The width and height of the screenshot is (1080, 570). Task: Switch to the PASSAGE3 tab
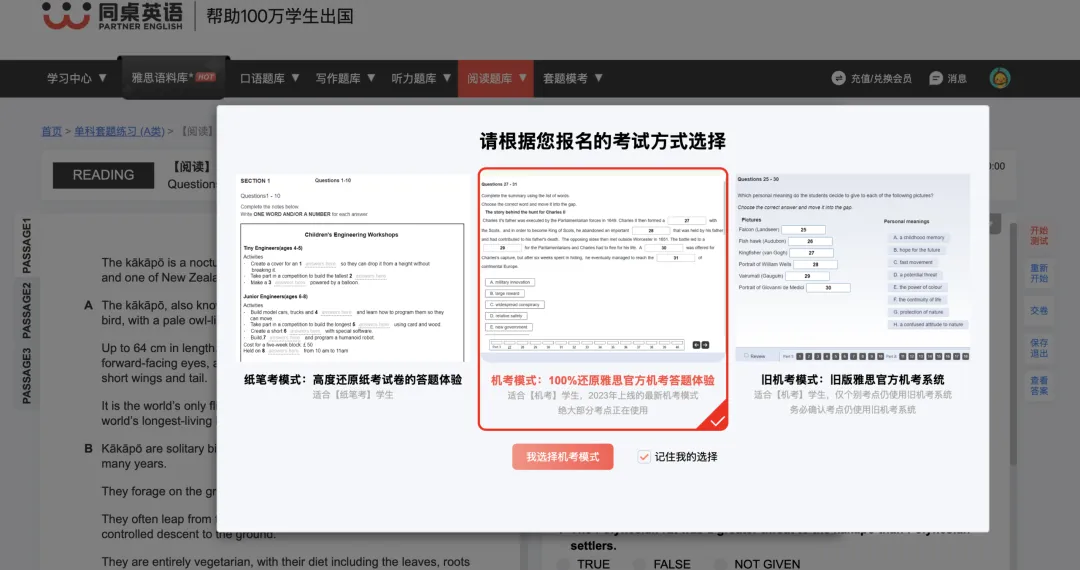click(x=27, y=375)
